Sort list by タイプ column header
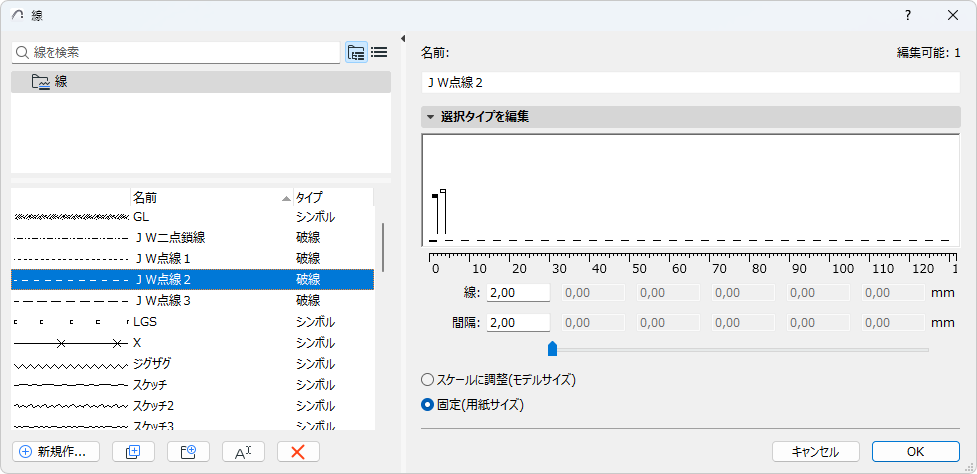Screen dimensions: 977x474 coord(333,197)
